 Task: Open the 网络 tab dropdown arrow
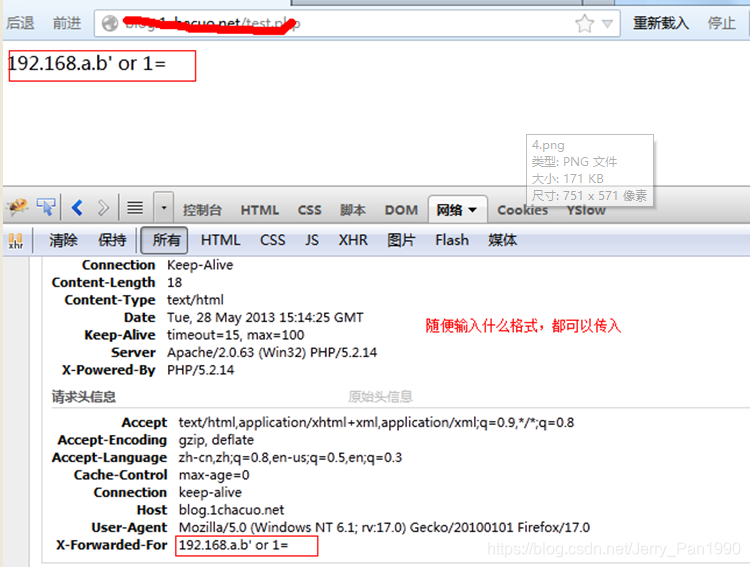point(473,210)
